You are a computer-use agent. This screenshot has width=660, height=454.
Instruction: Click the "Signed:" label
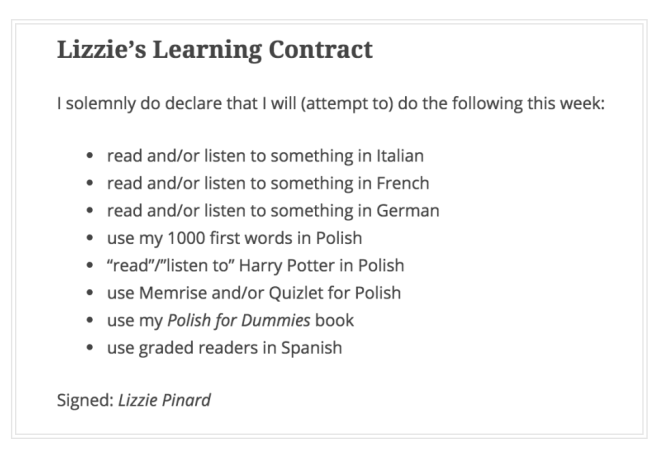(x=85, y=400)
